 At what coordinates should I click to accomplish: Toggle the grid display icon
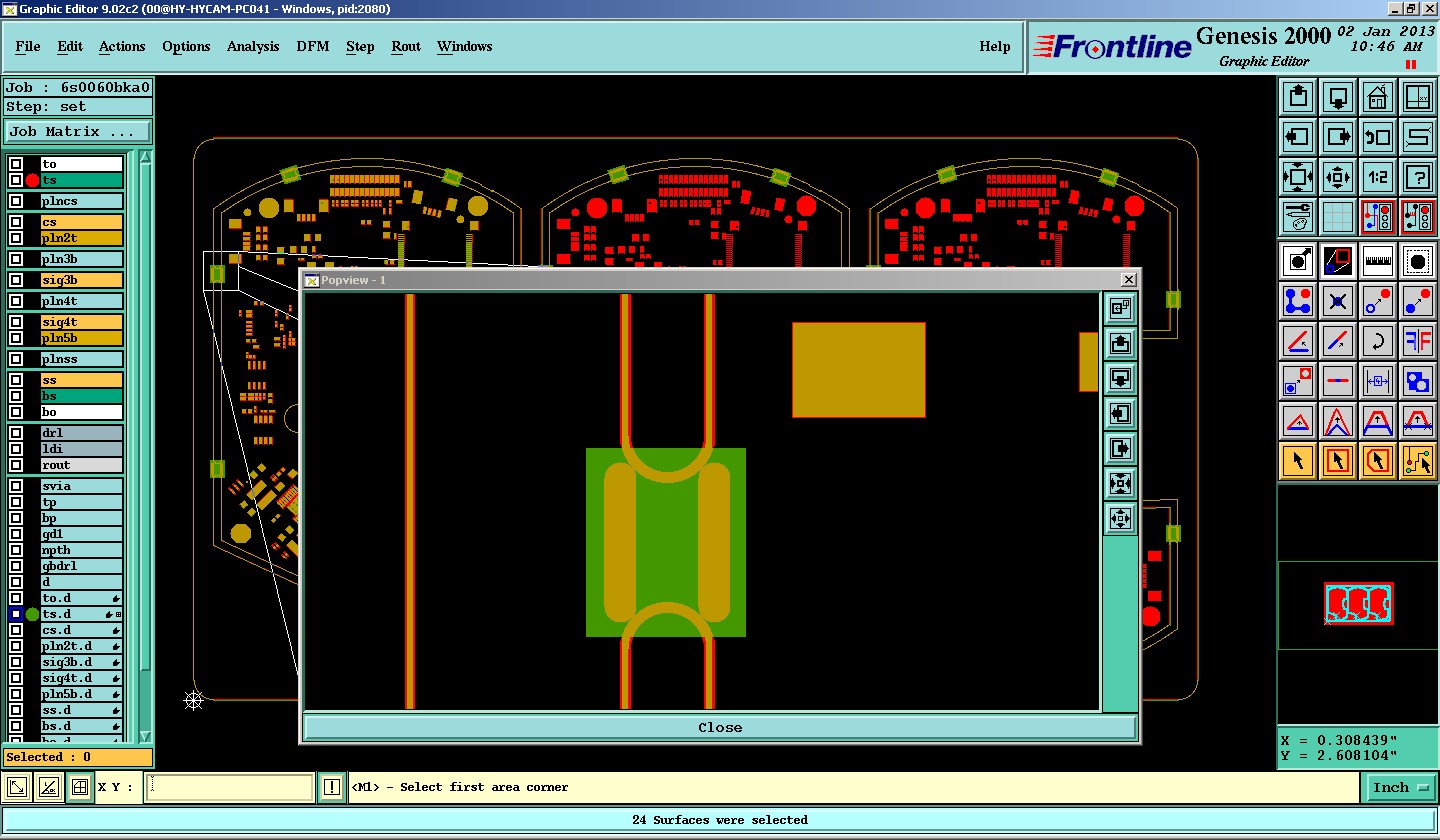[x=1337, y=216]
